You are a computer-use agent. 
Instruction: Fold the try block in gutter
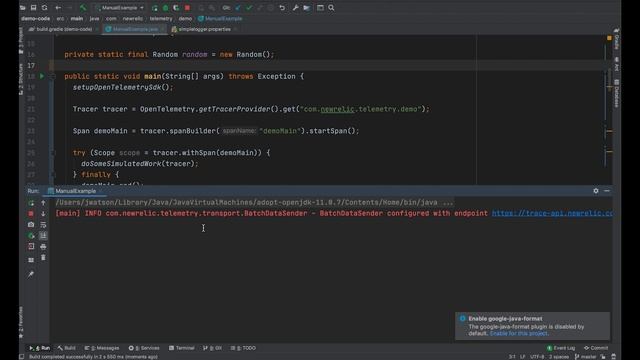53,153
